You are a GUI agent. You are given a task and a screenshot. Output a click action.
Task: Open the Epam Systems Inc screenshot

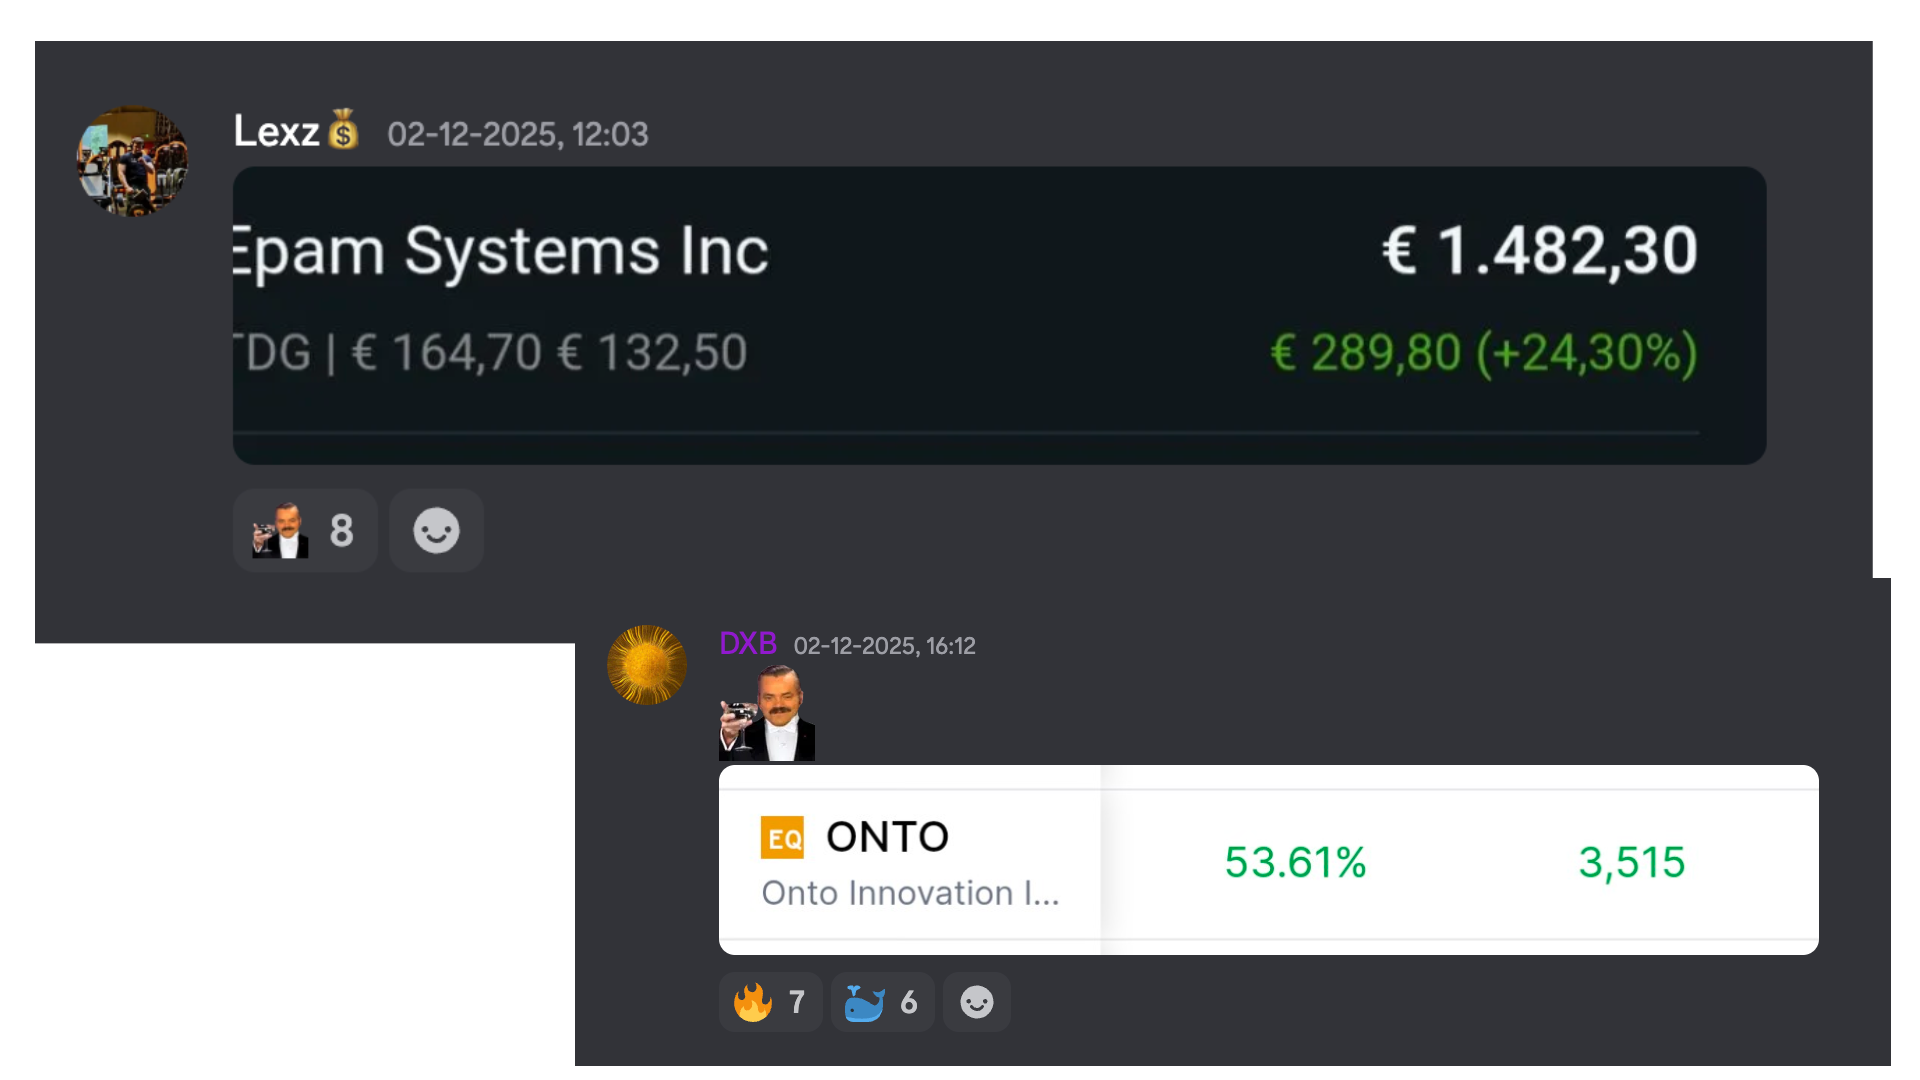pyautogui.click(x=998, y=315)
